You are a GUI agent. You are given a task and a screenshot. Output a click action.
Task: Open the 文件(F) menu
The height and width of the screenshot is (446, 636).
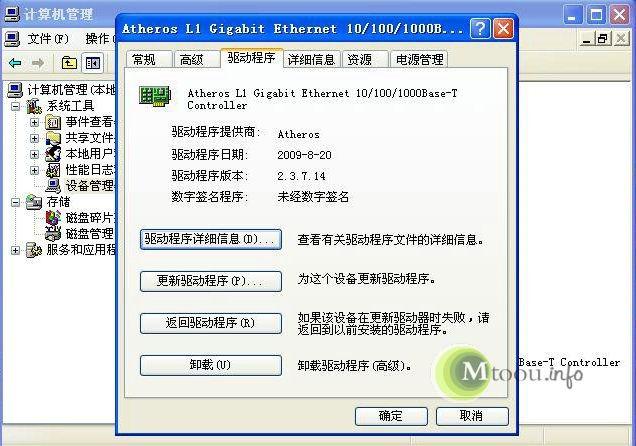(48, 39)
